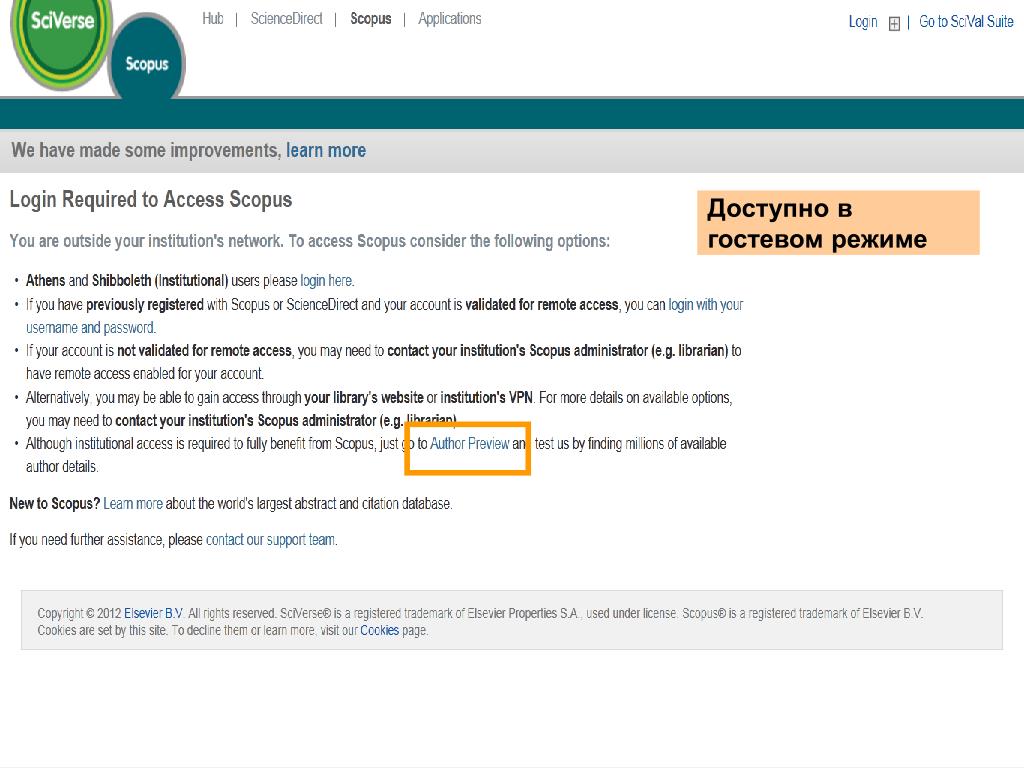Screen dimensions: 1024x768
Task: Click 'login with your' link
Action: (x=706, y=304)
